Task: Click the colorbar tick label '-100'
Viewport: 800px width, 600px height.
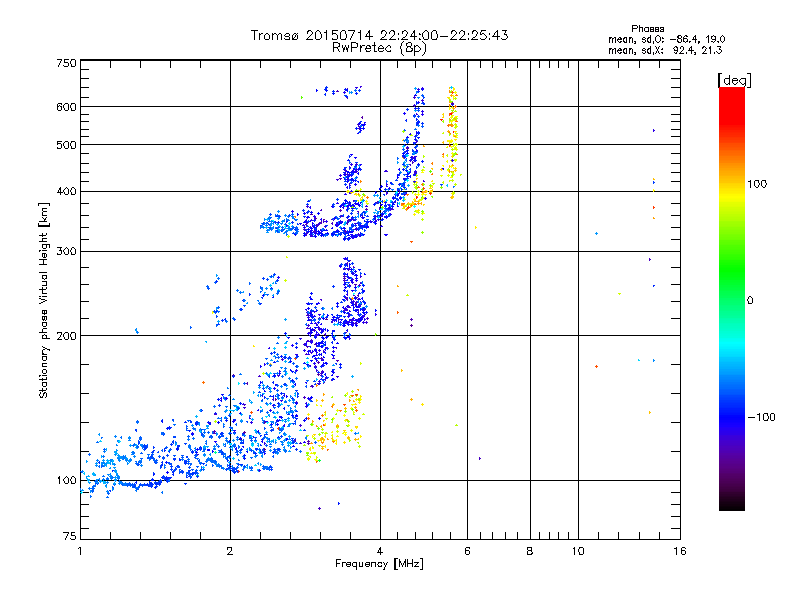Action: coord(761,417)
